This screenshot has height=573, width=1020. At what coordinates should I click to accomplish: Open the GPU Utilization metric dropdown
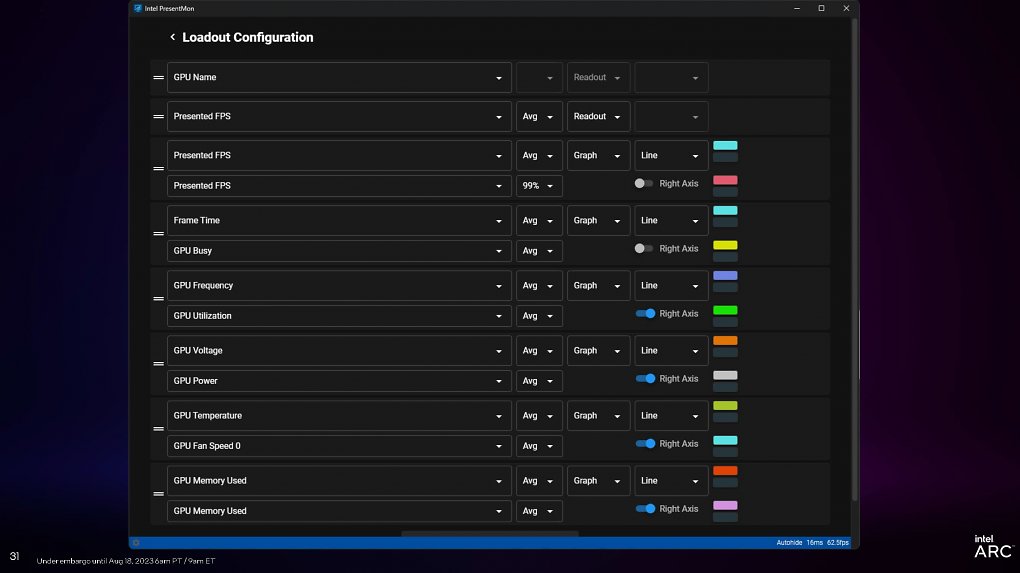(339, 316)
